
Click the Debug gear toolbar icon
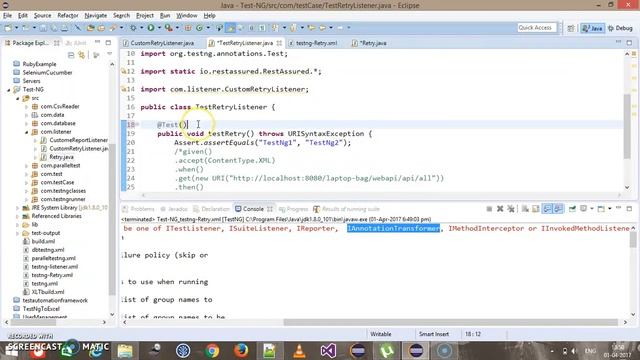tap(133, 28)
